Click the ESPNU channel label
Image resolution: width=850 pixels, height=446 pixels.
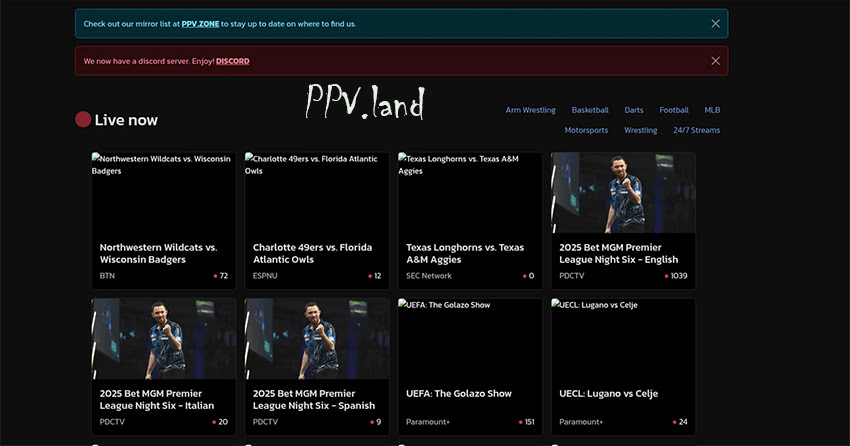tap(265, 276)
